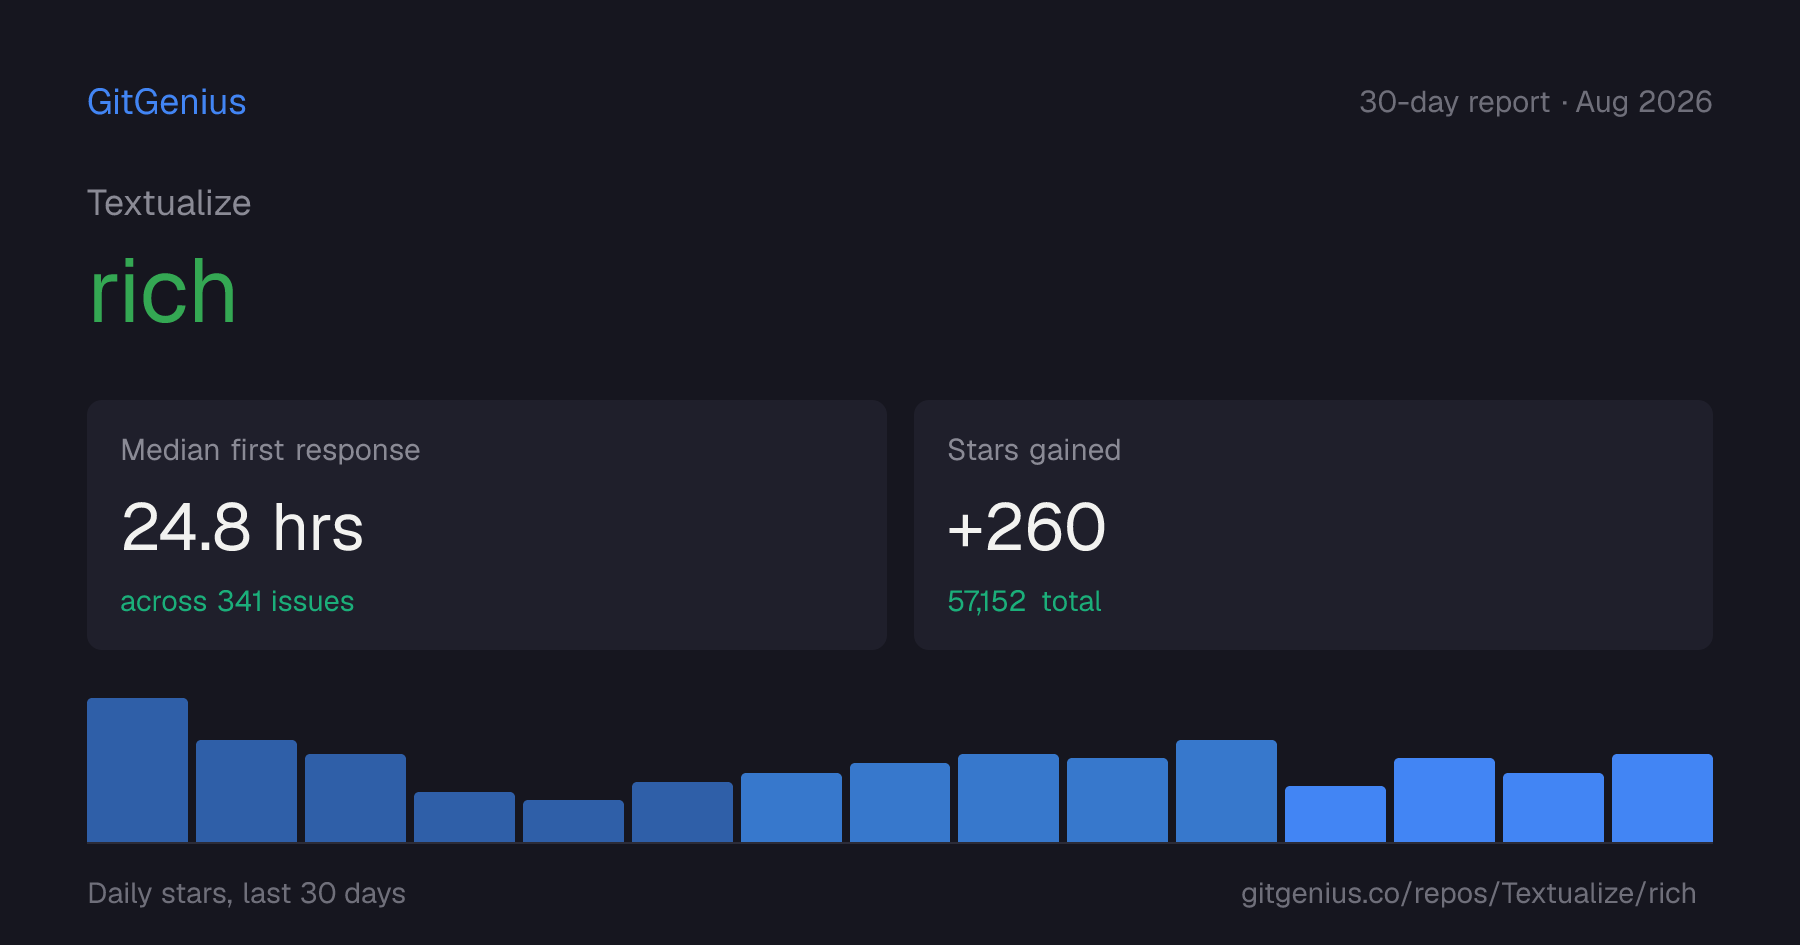This screenshot has width=1800, height=945.
Task: Open the gitgenius.co/repos/Textualize/rich URL
Action: click(x=1468, y=893)
